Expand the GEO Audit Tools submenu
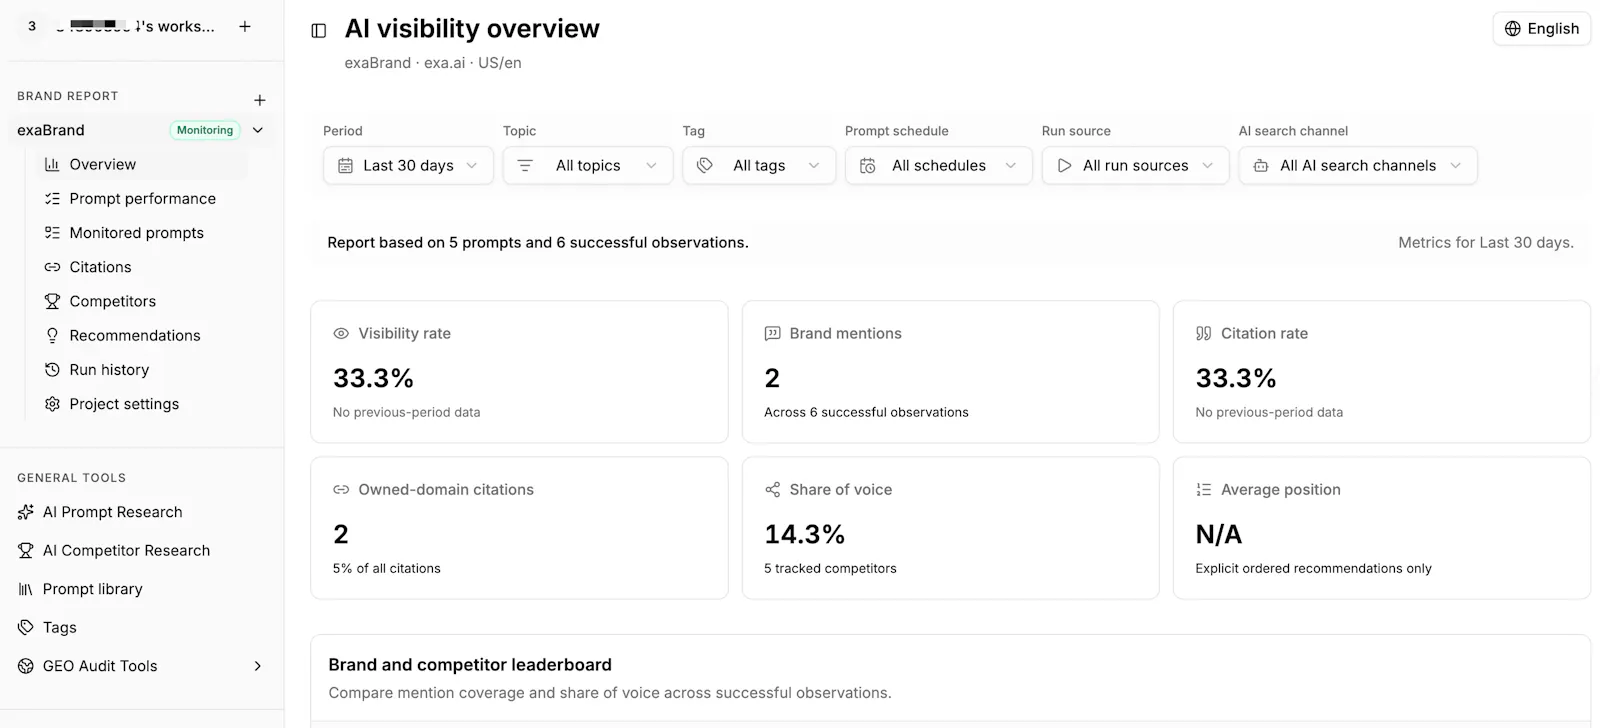1600x728 pixels. 258,666
